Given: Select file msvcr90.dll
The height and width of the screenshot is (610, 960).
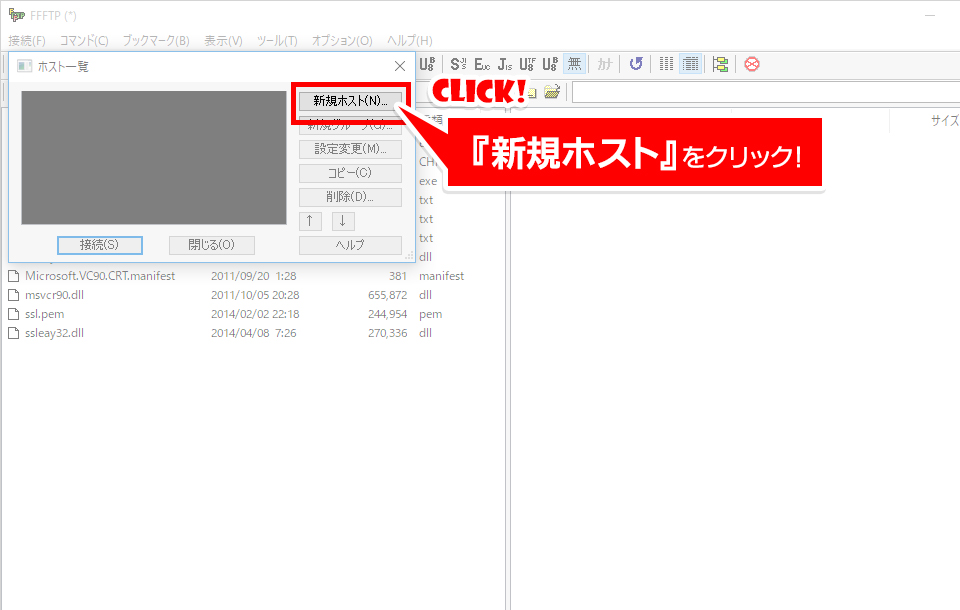Looking at the screenshot, I should pyautogui.click(x=54, y=295).
